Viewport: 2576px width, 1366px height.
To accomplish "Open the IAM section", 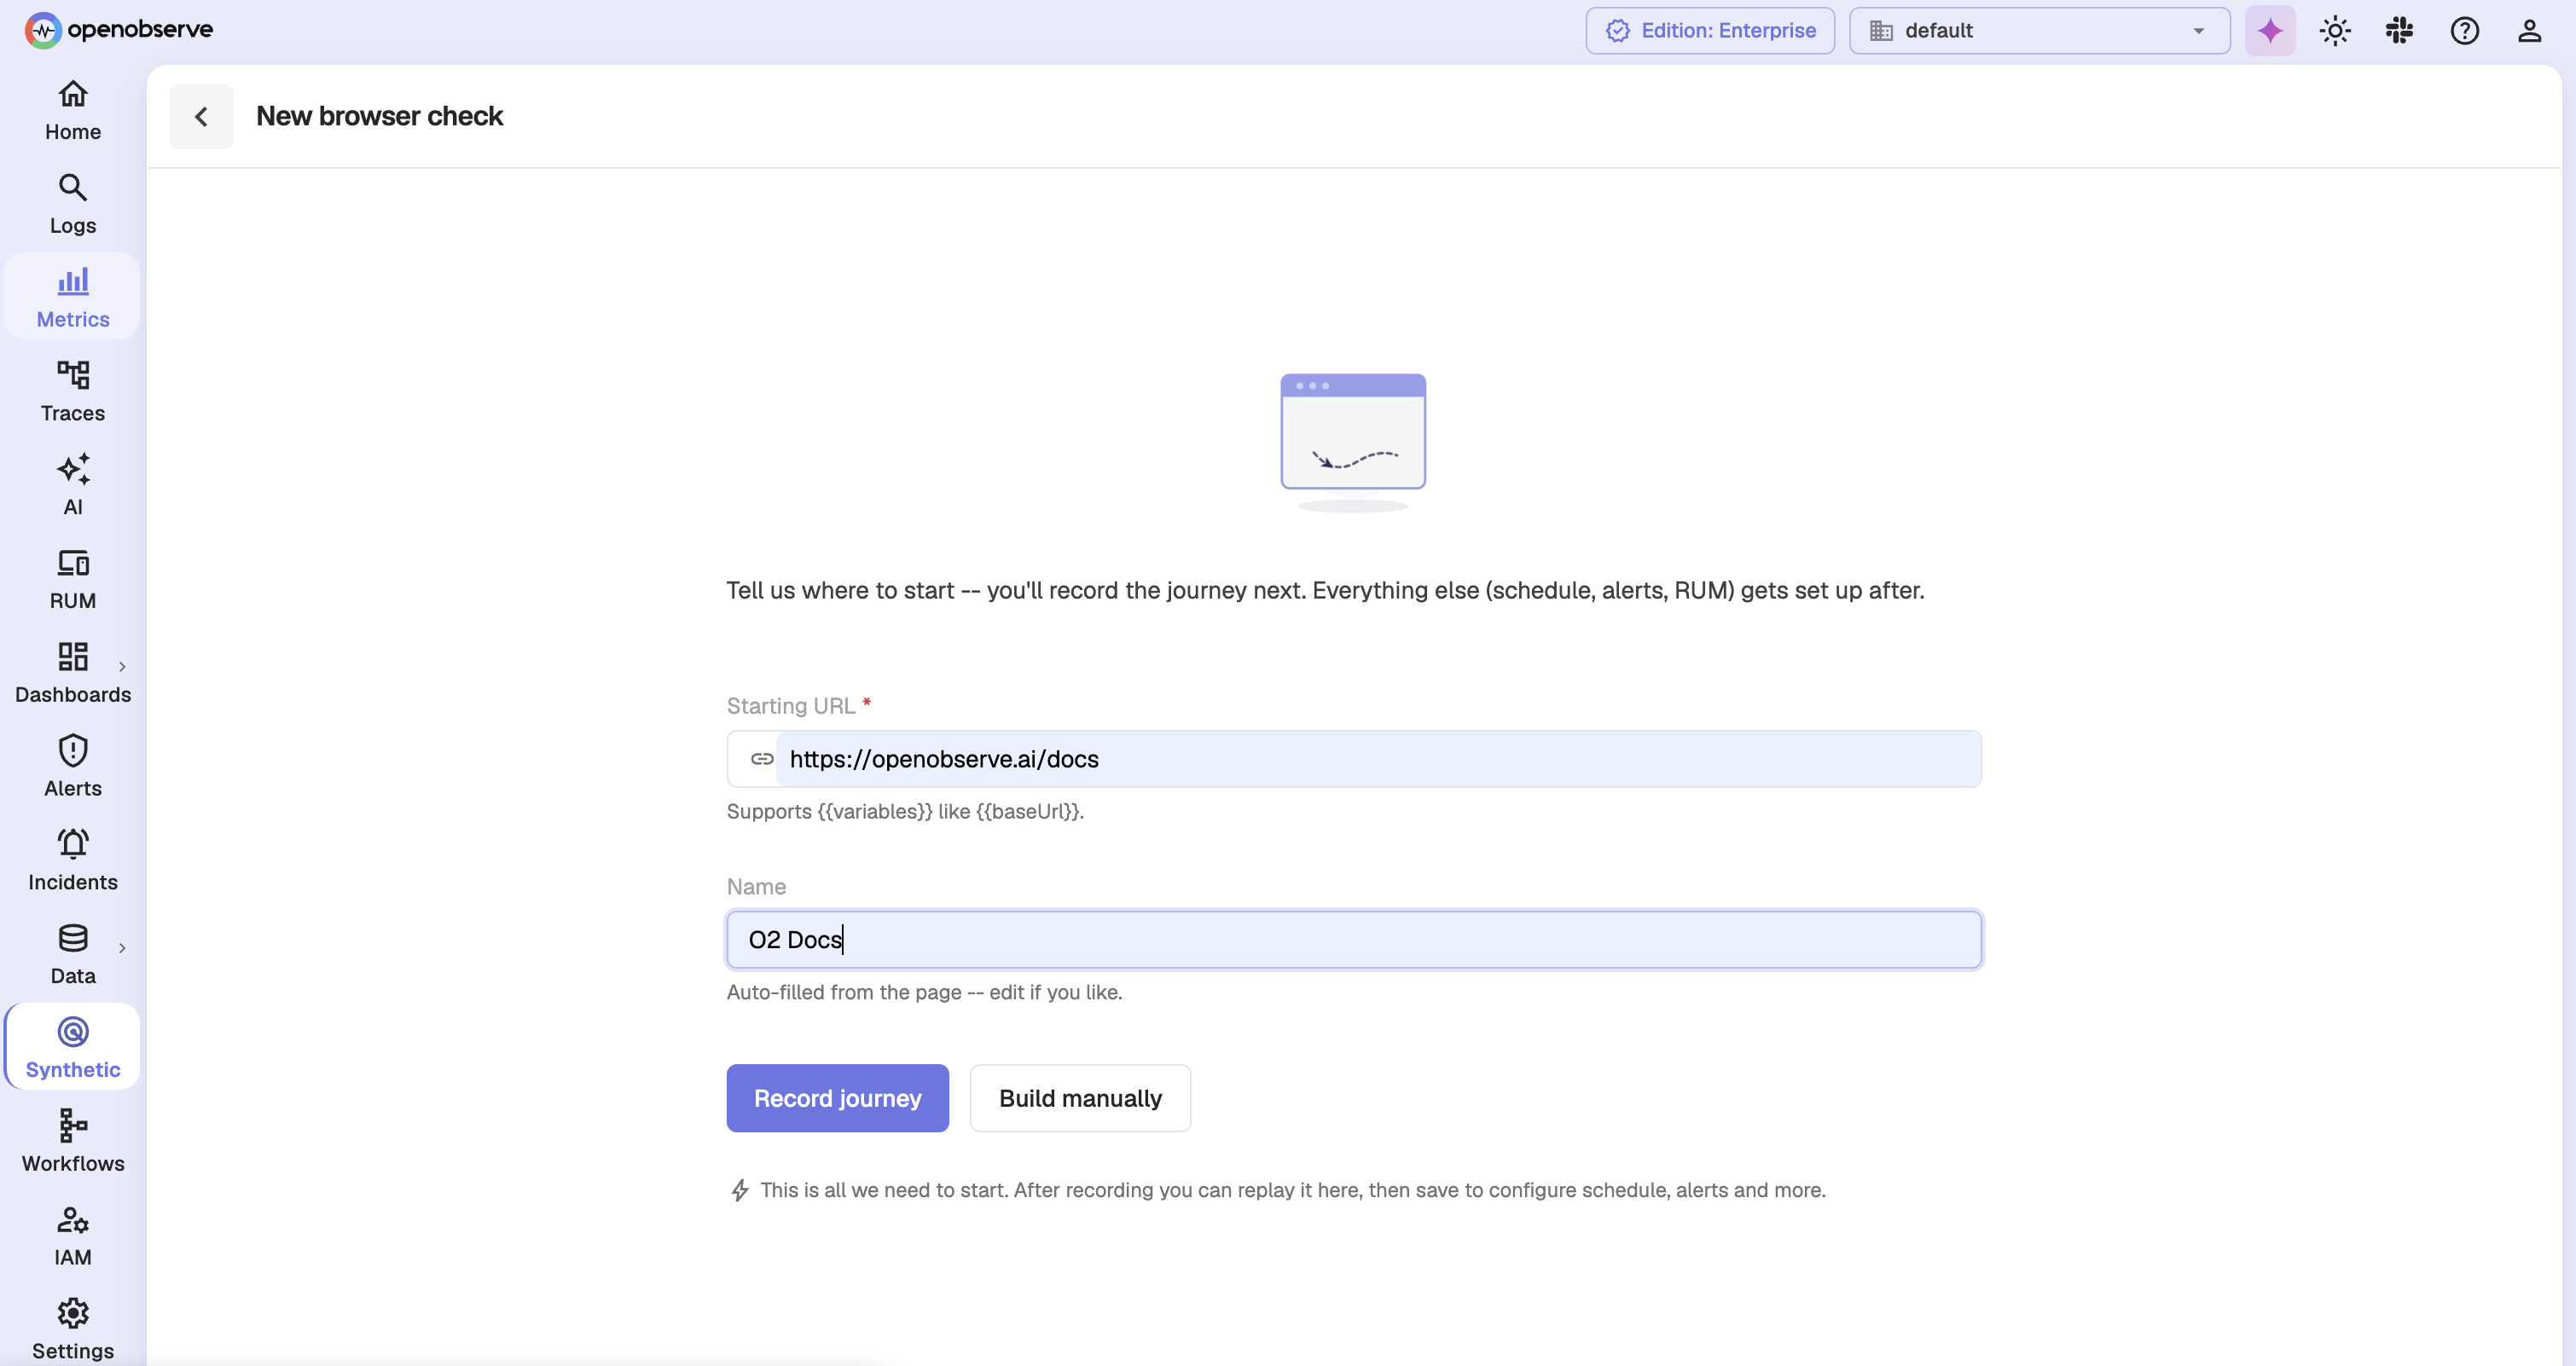I will 73,1235.
